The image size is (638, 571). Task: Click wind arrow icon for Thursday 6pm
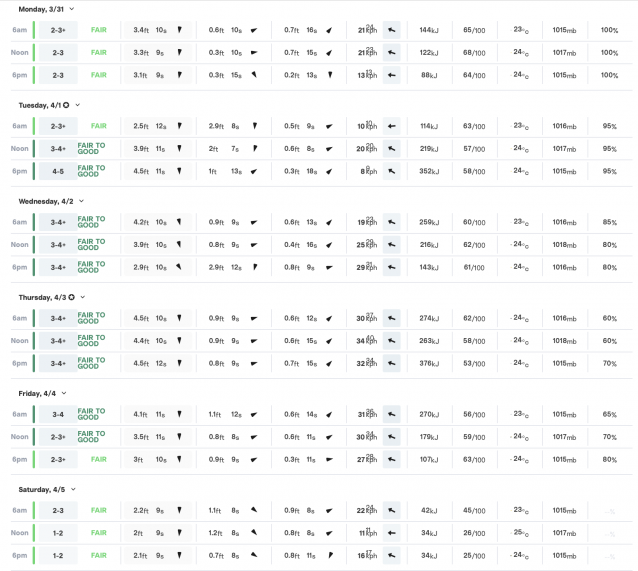[392, 363]
